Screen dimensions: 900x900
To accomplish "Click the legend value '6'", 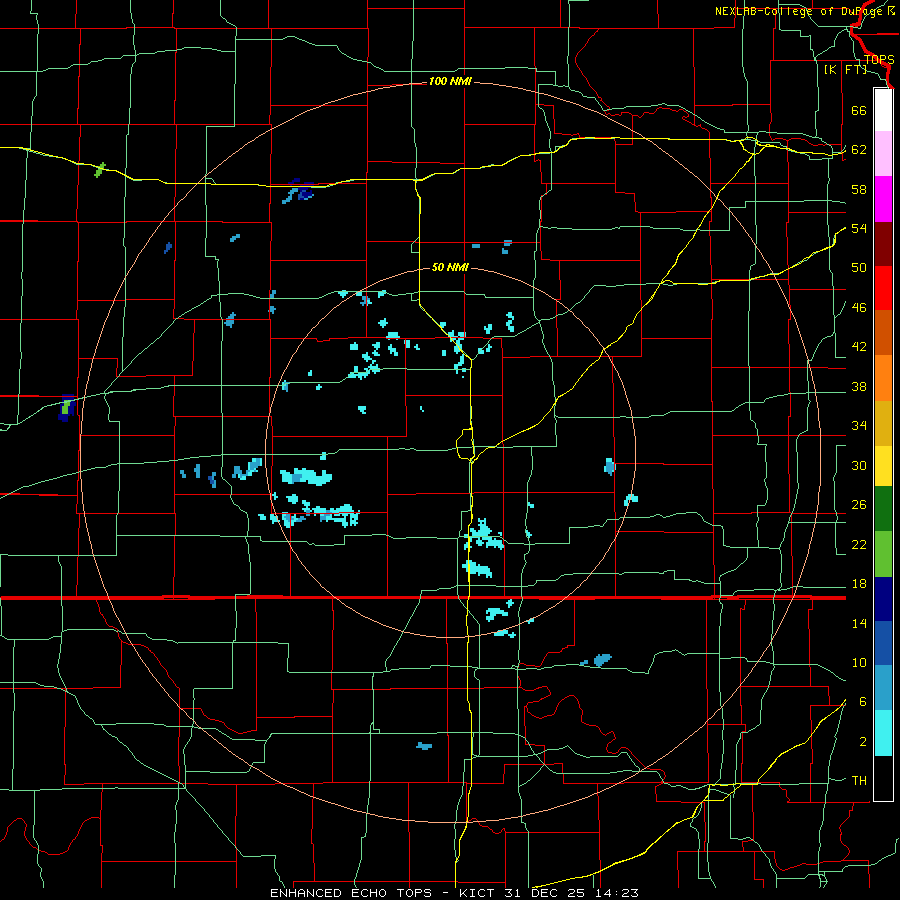I will coord(863,702).
